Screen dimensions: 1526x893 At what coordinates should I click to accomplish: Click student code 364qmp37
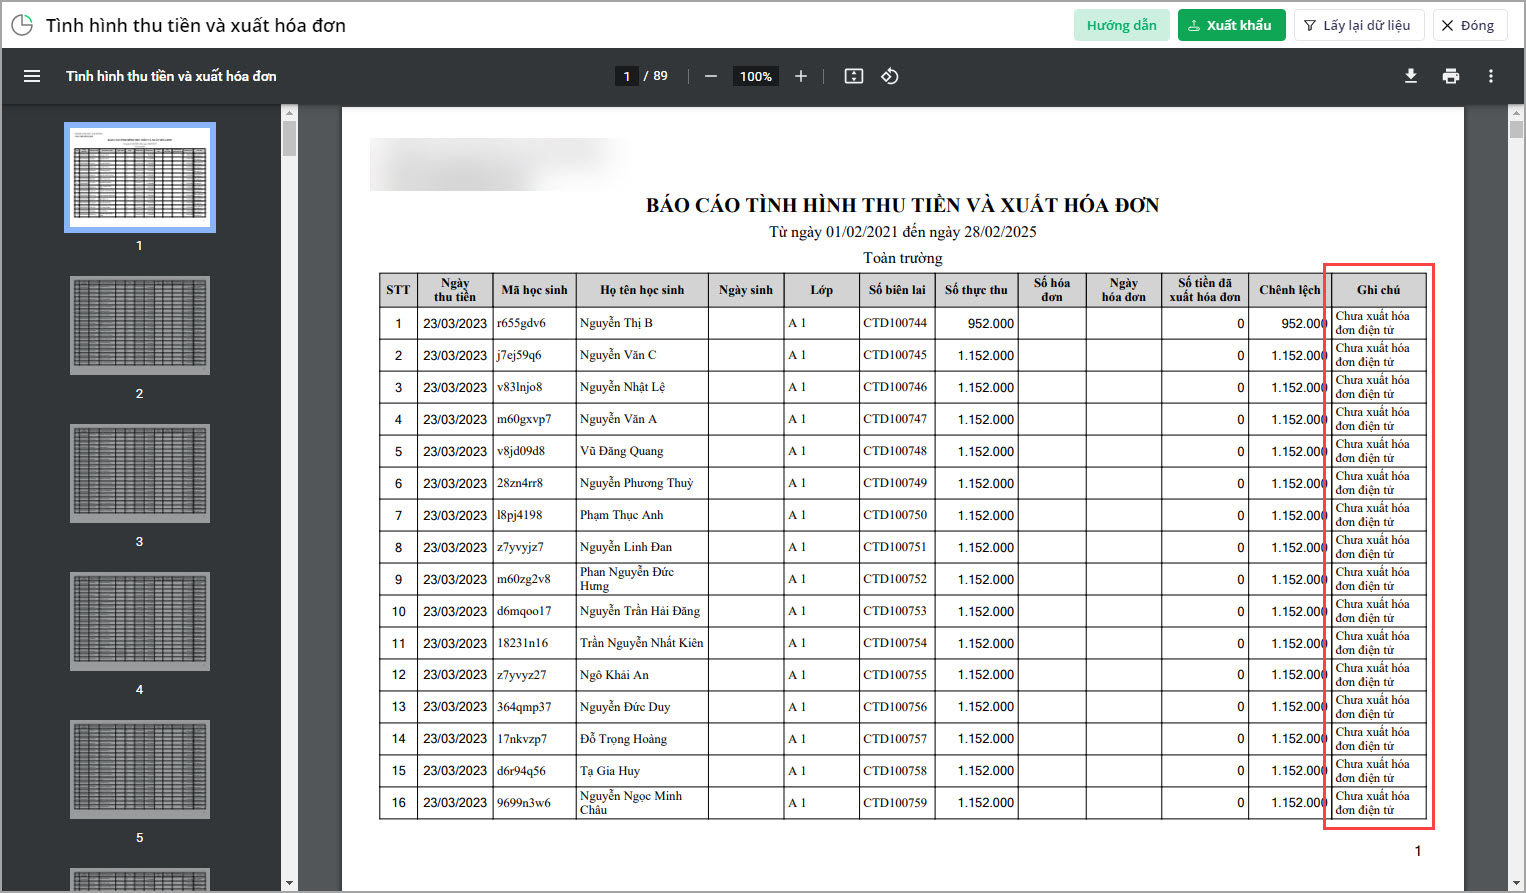[524, 707]
